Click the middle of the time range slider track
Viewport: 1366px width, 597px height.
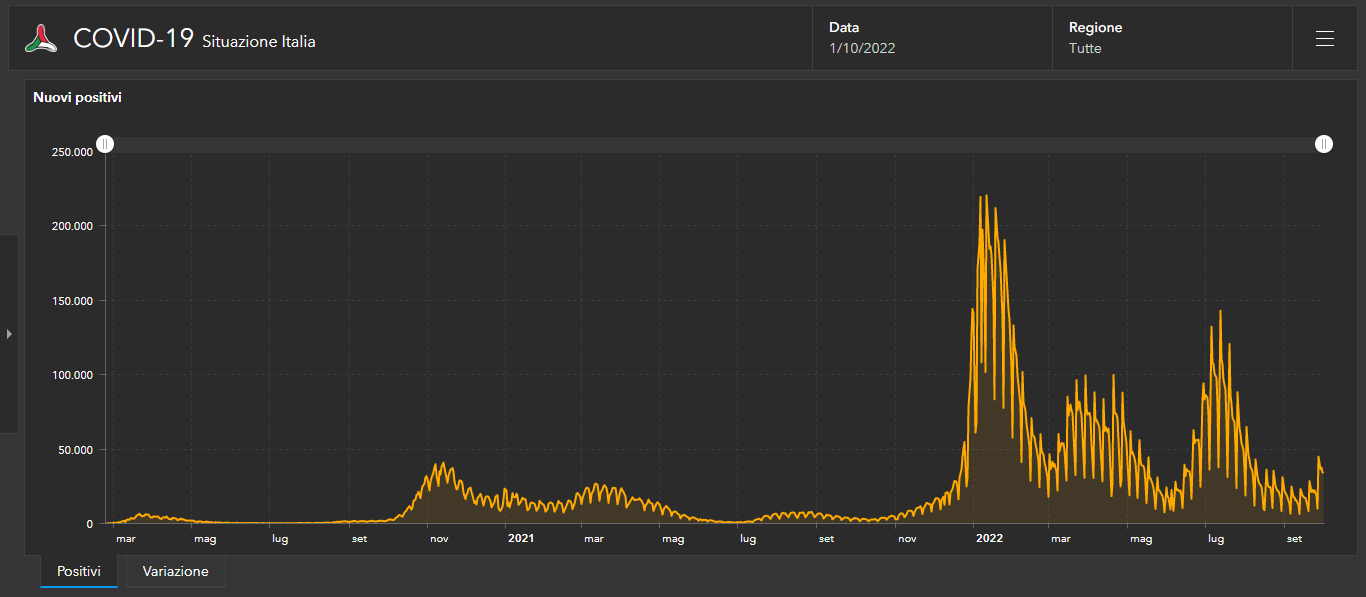pos(714,145)
